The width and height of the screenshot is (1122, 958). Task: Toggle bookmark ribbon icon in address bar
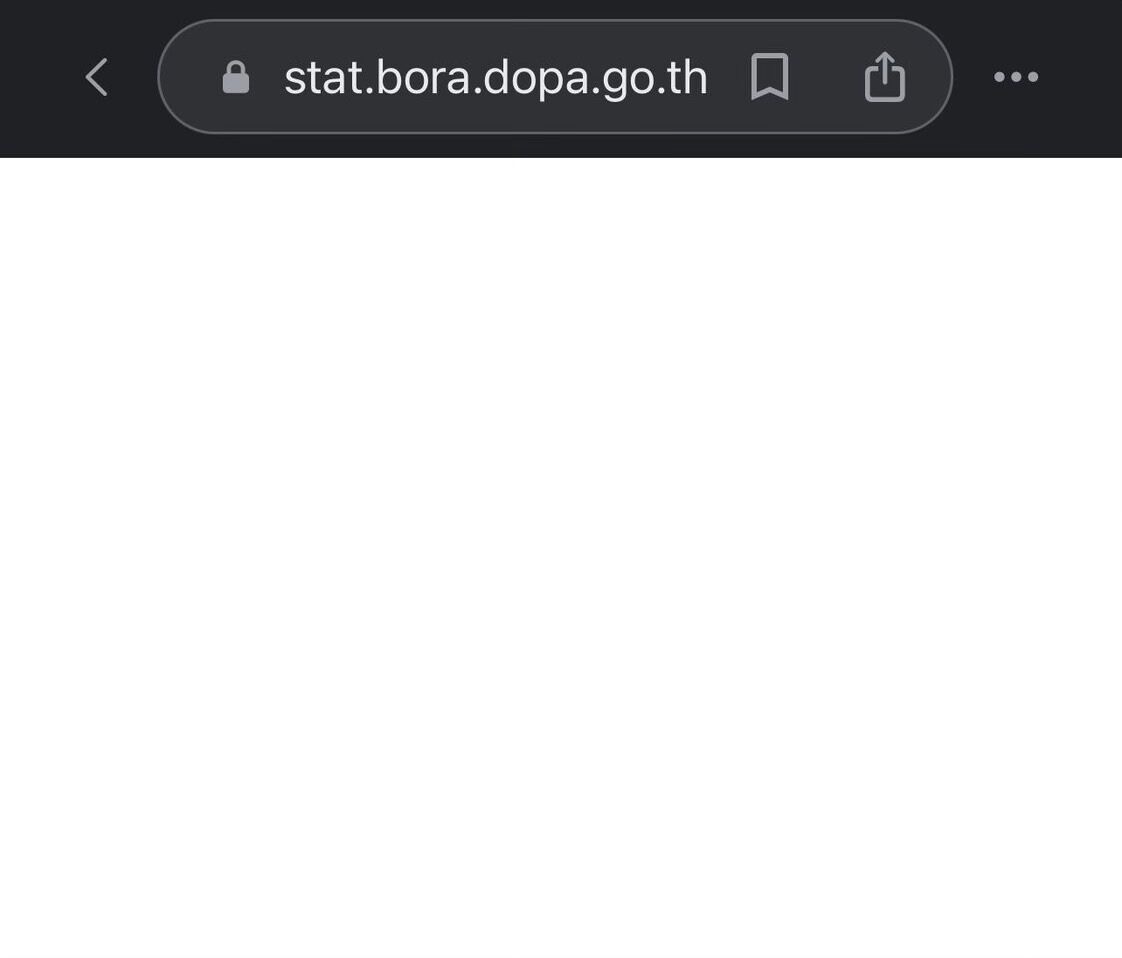tap(769, 77)
